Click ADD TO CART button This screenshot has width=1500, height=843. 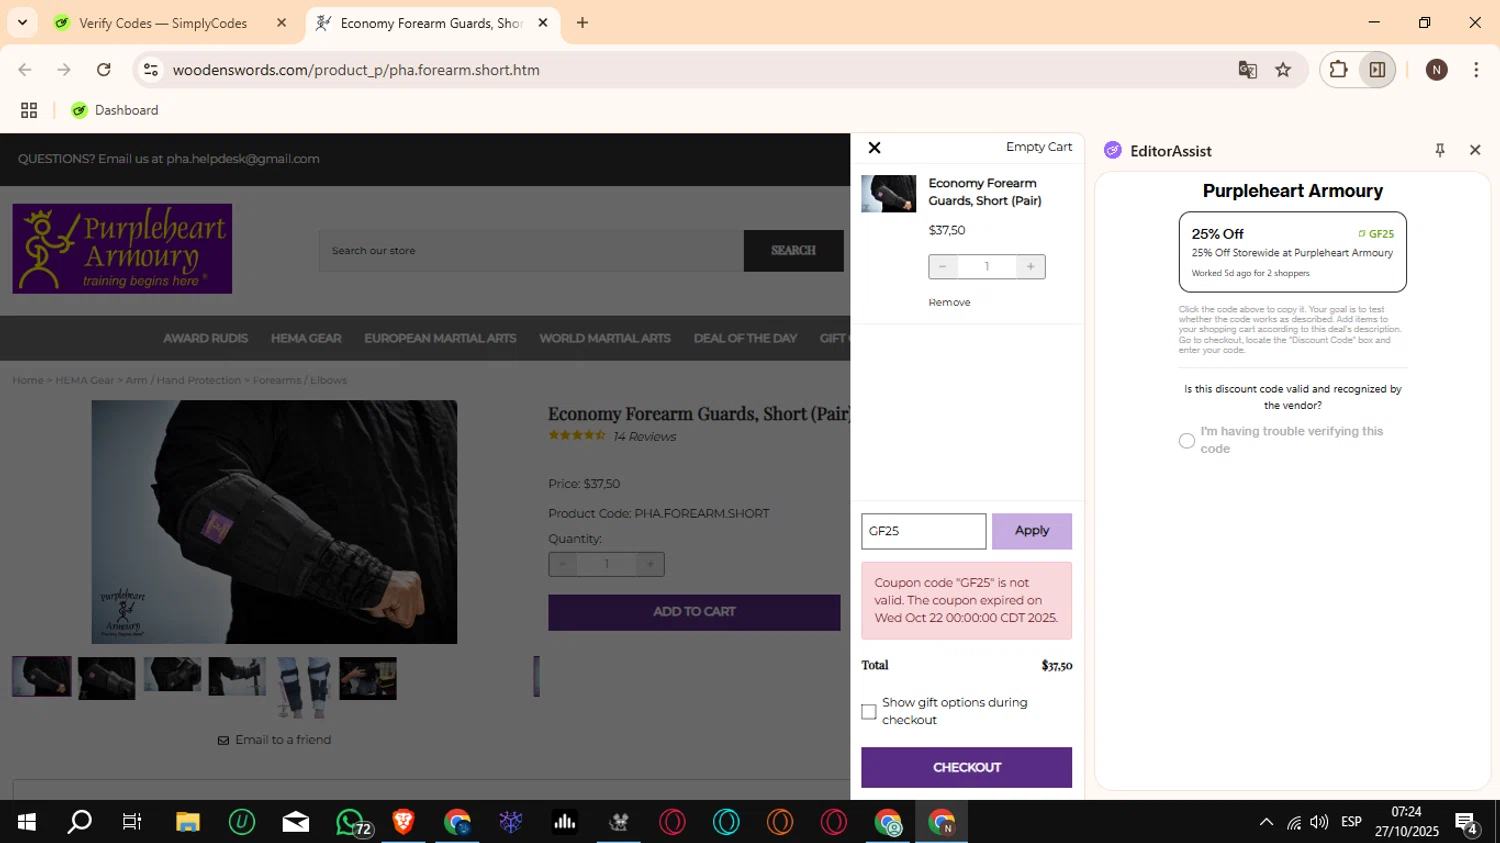(694, 612)
